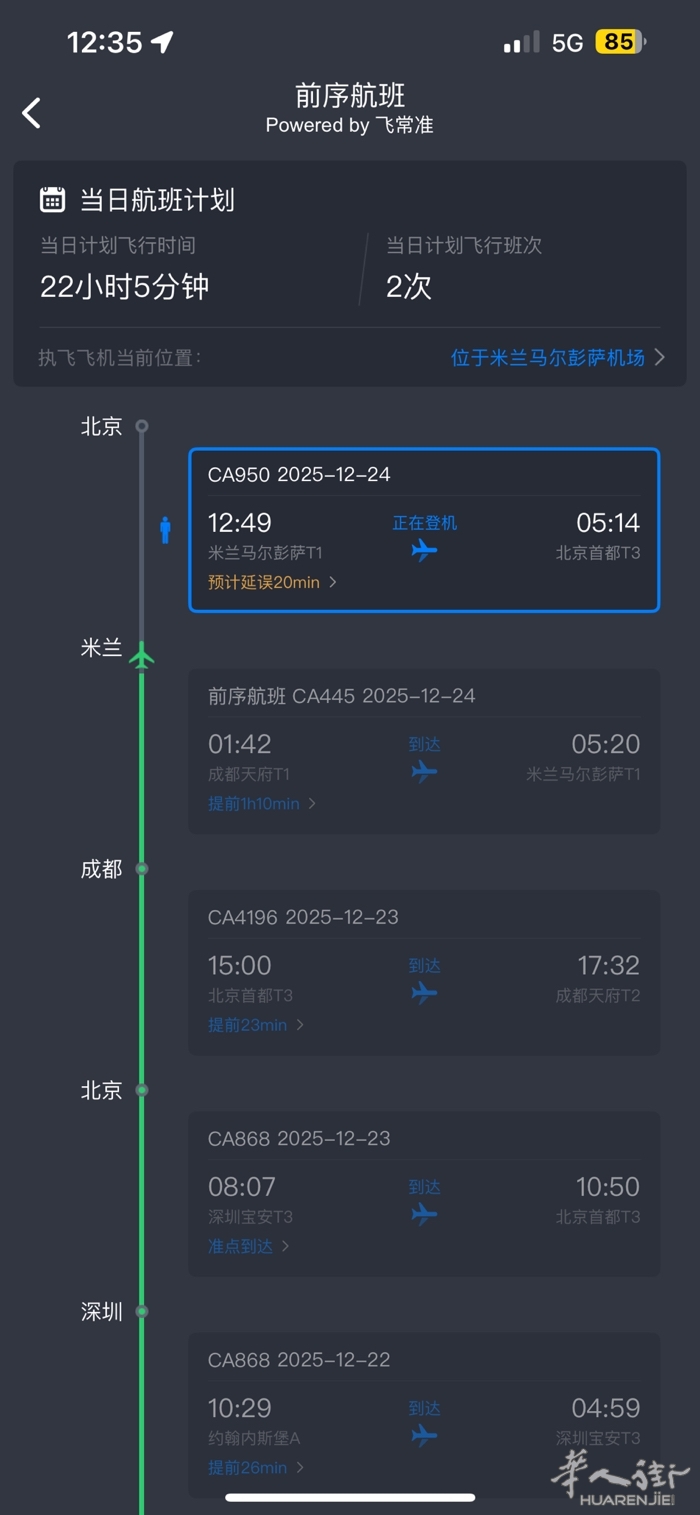
Task: Tap the green airplane marker at 米兰
Action: click(x=142, y=657)
